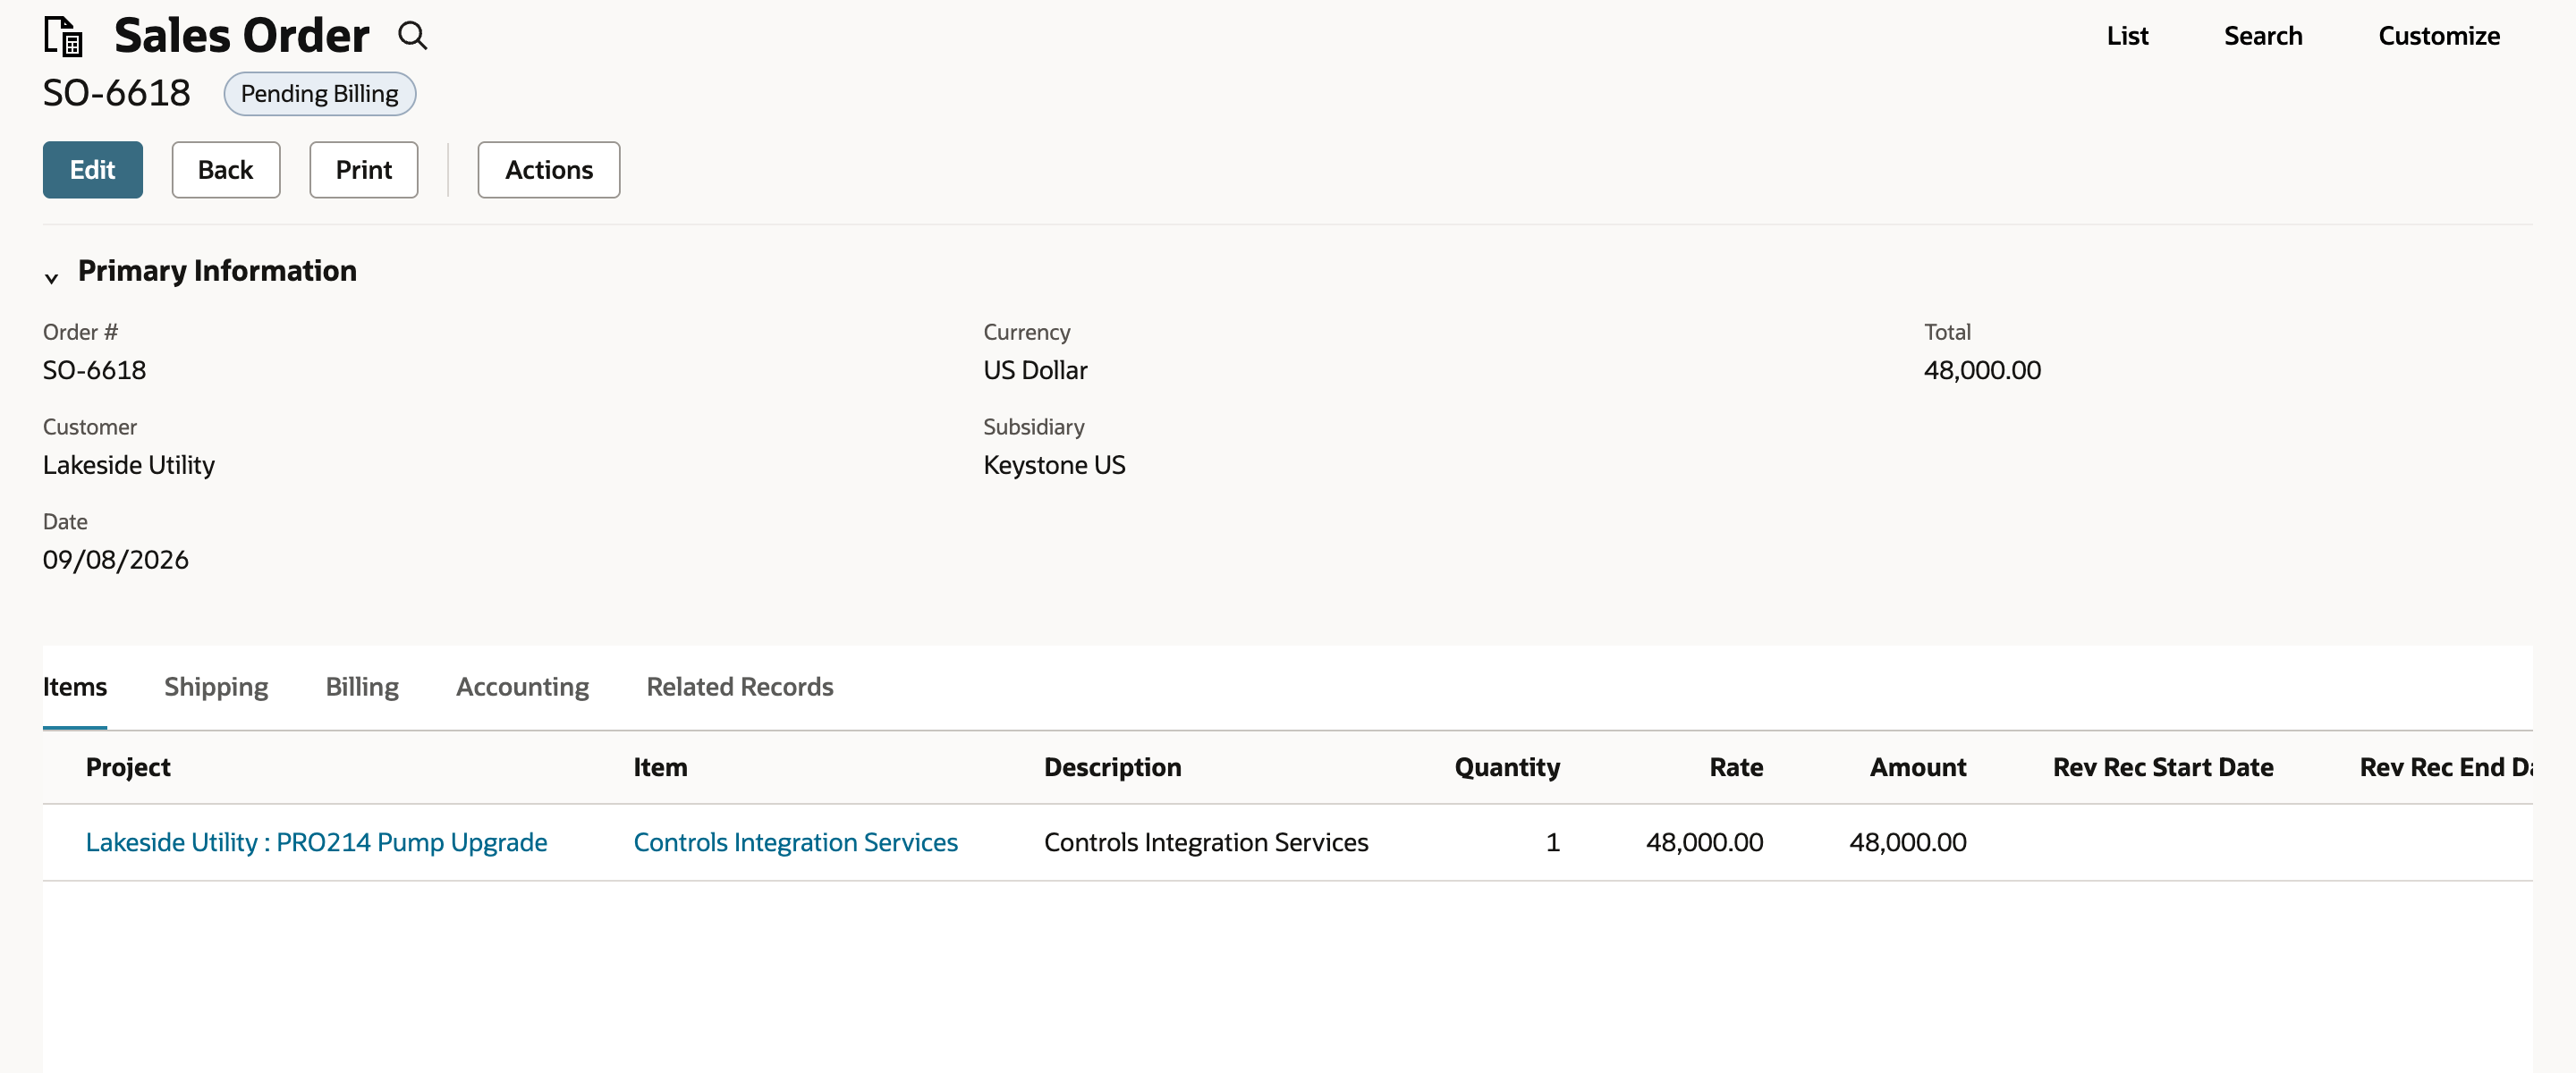Open the Related Records tab
The height and width of the screenshot is (1073, 2576).
click(x=740, y=687)
